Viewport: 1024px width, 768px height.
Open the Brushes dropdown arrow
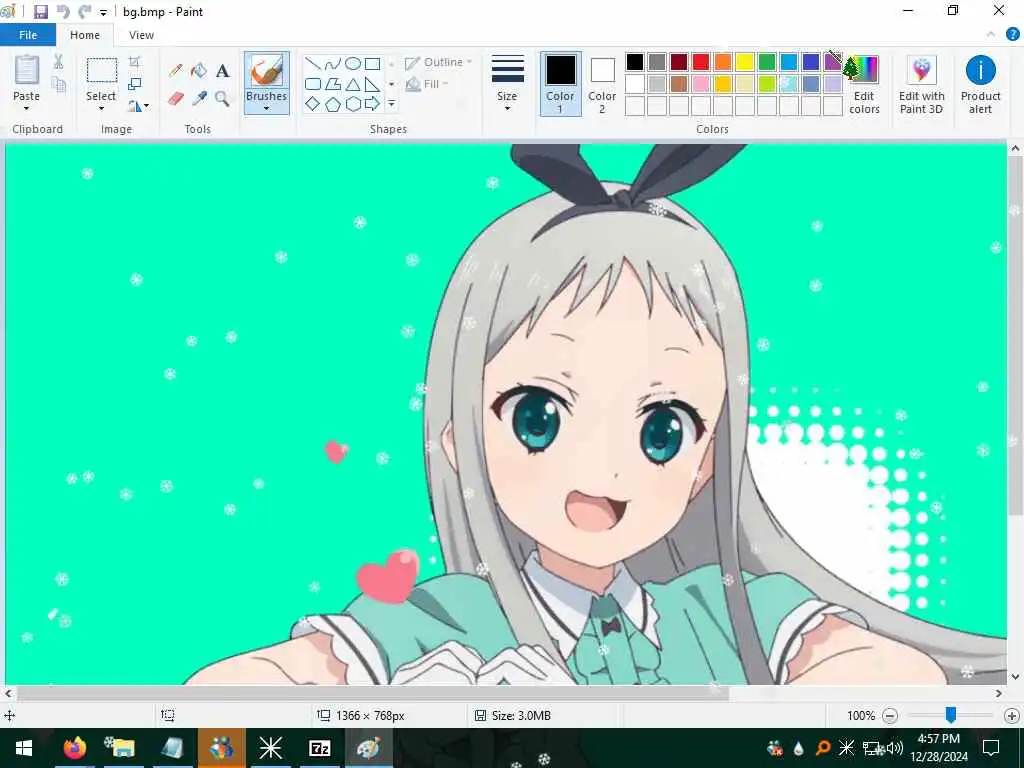click(x=266, y=108)
